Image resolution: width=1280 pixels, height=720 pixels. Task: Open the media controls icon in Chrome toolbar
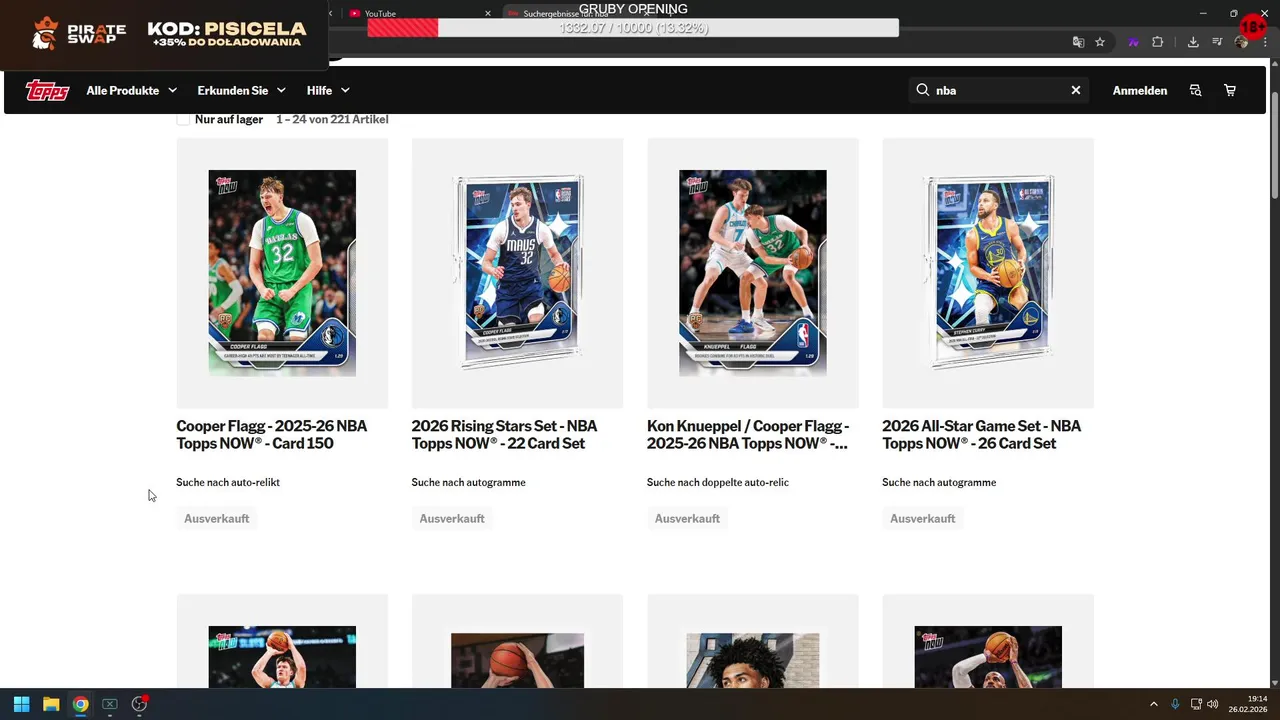click(x=1217, y=42)
